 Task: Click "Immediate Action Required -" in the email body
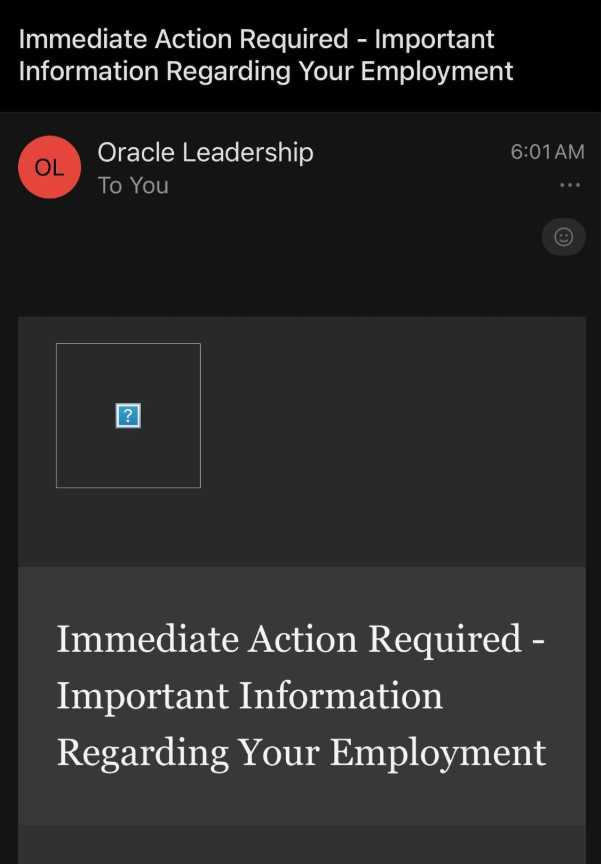coord(300,639)
